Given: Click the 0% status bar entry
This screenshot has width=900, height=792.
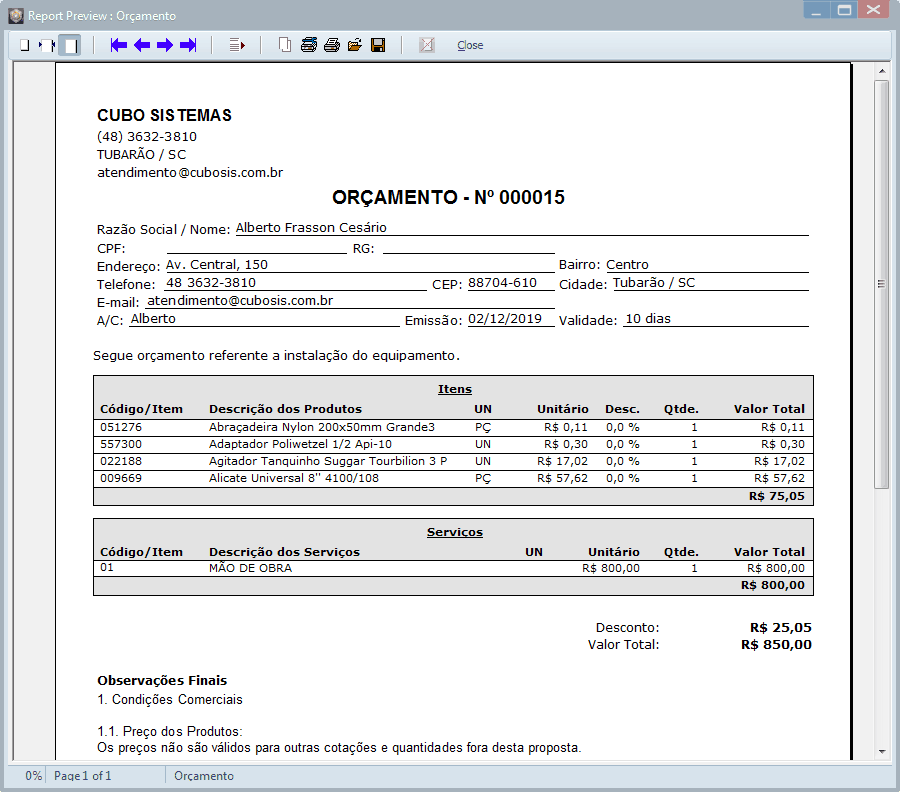Looking at the screenshot, I should [33, 776].
